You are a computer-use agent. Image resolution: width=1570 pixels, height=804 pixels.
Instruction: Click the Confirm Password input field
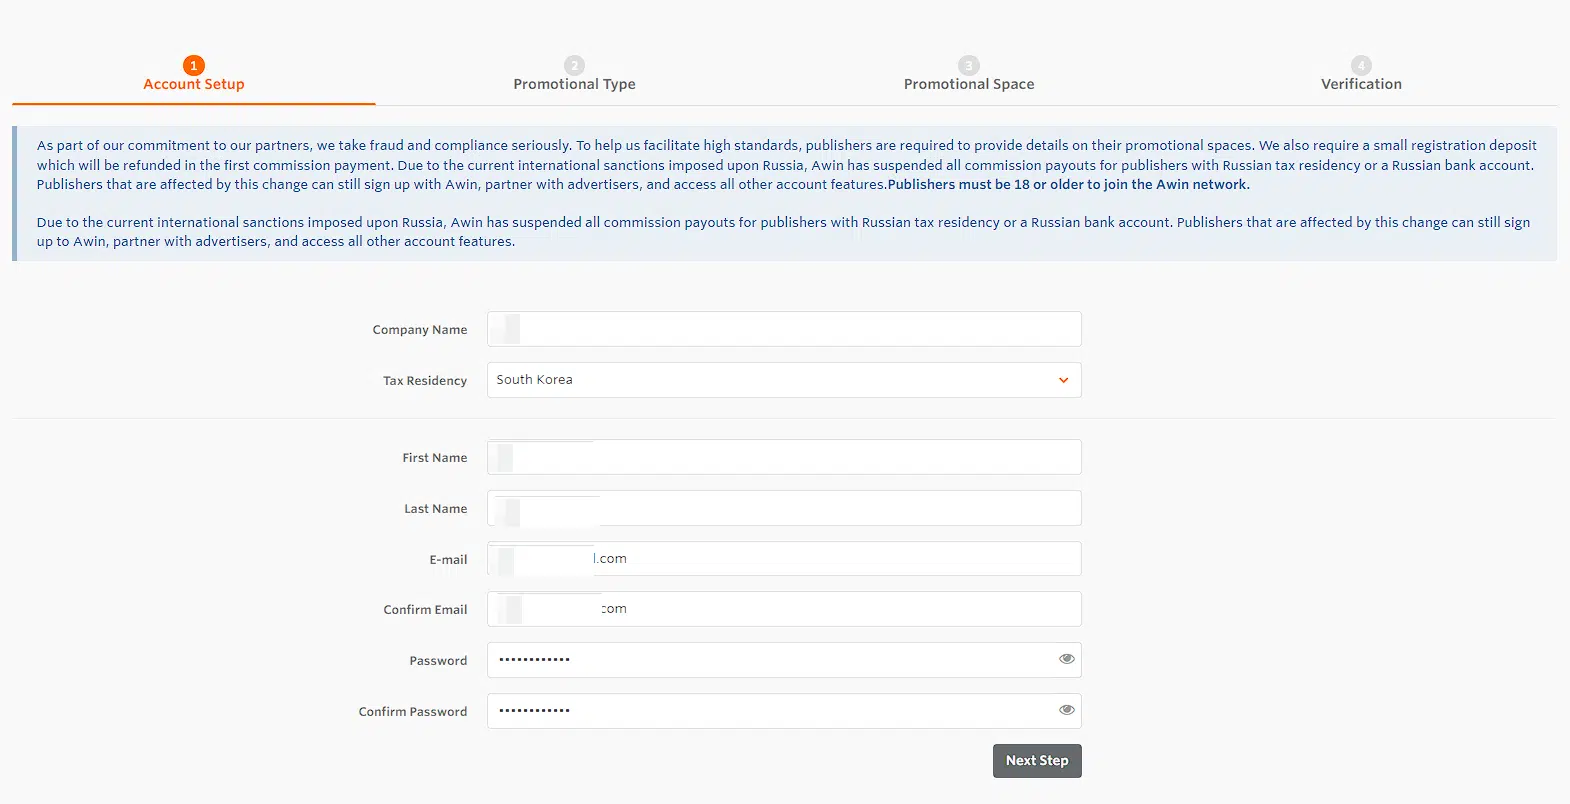click(x=770, y=711)
